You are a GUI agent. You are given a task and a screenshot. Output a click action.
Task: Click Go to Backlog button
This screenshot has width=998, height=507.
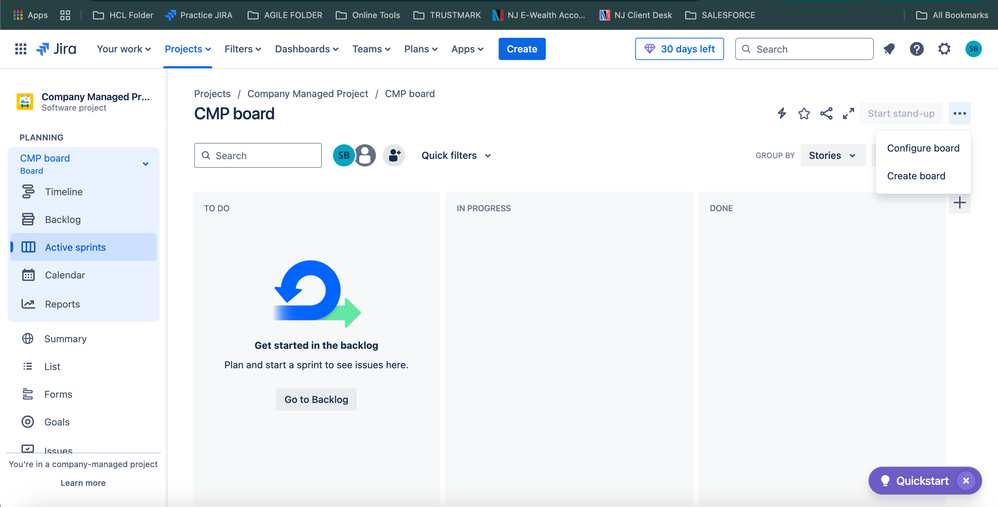pyautogui.click(x=316, y=399)
